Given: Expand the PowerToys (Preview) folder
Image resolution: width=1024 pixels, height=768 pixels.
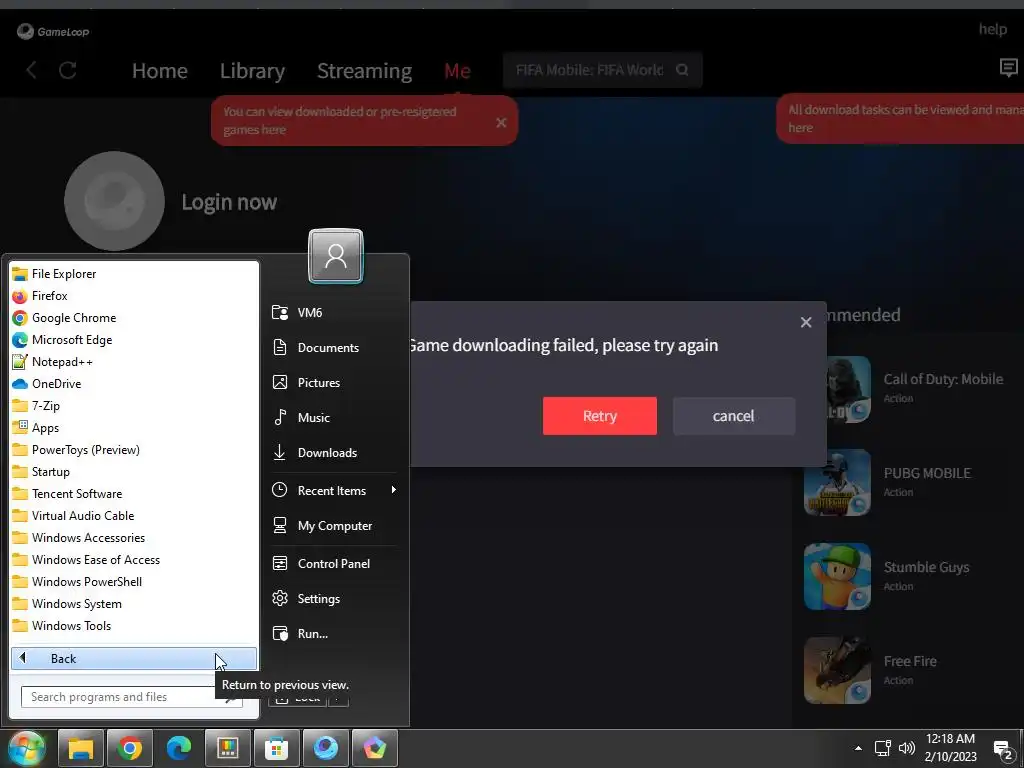Looking at the screenshot, I should click(x=134, y=450).
